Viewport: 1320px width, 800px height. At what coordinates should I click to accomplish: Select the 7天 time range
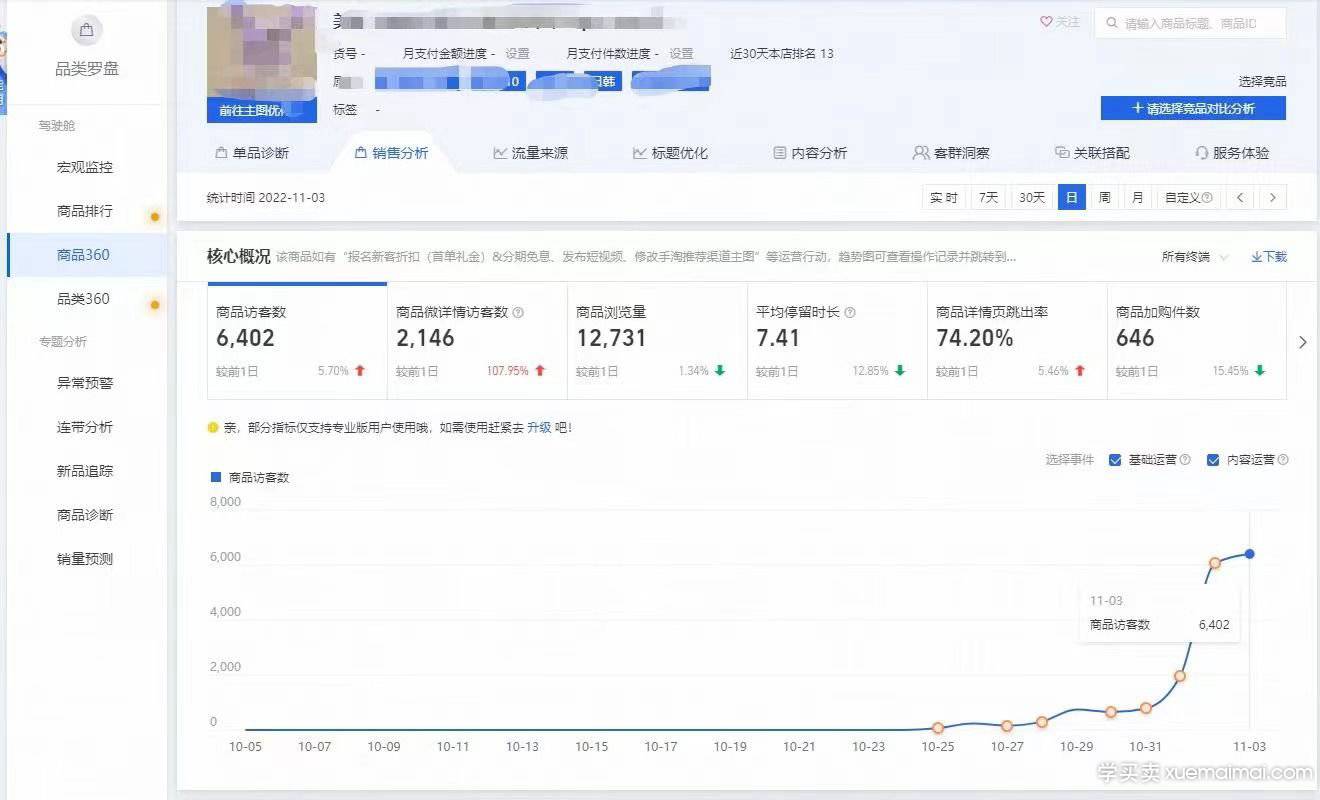(x=988, y=198)
